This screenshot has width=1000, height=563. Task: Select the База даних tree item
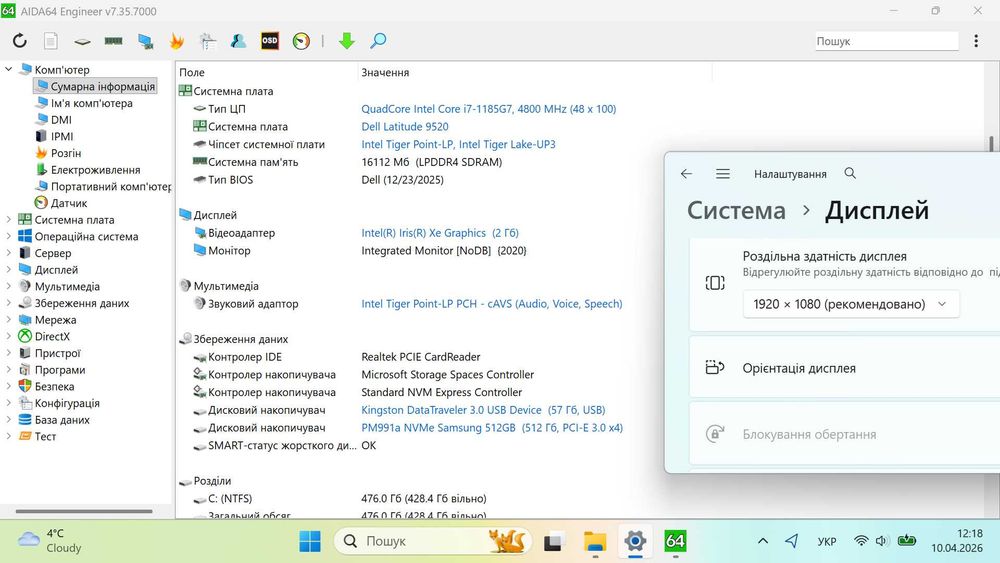[62, 420]
